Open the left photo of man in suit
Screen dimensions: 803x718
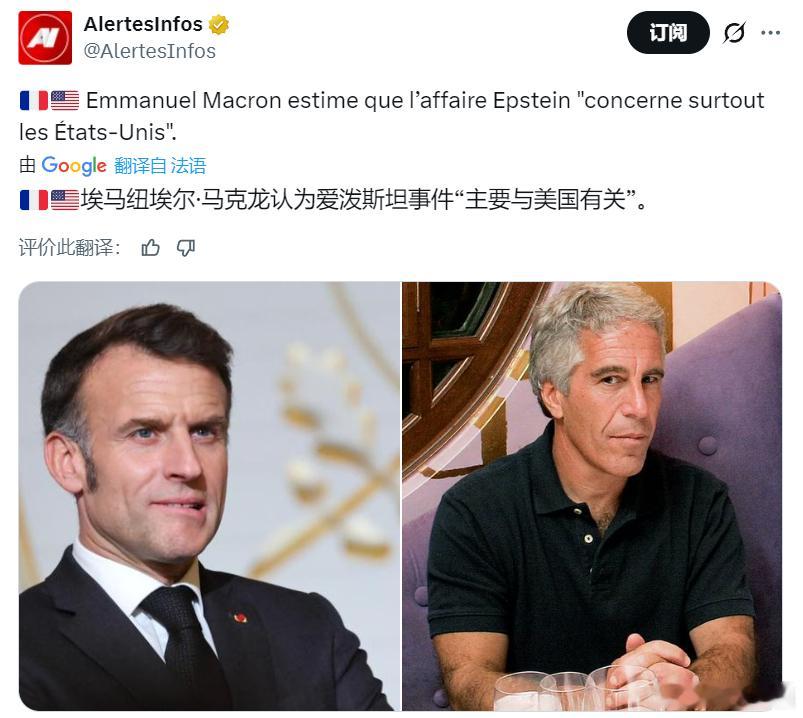coord(209,496)
